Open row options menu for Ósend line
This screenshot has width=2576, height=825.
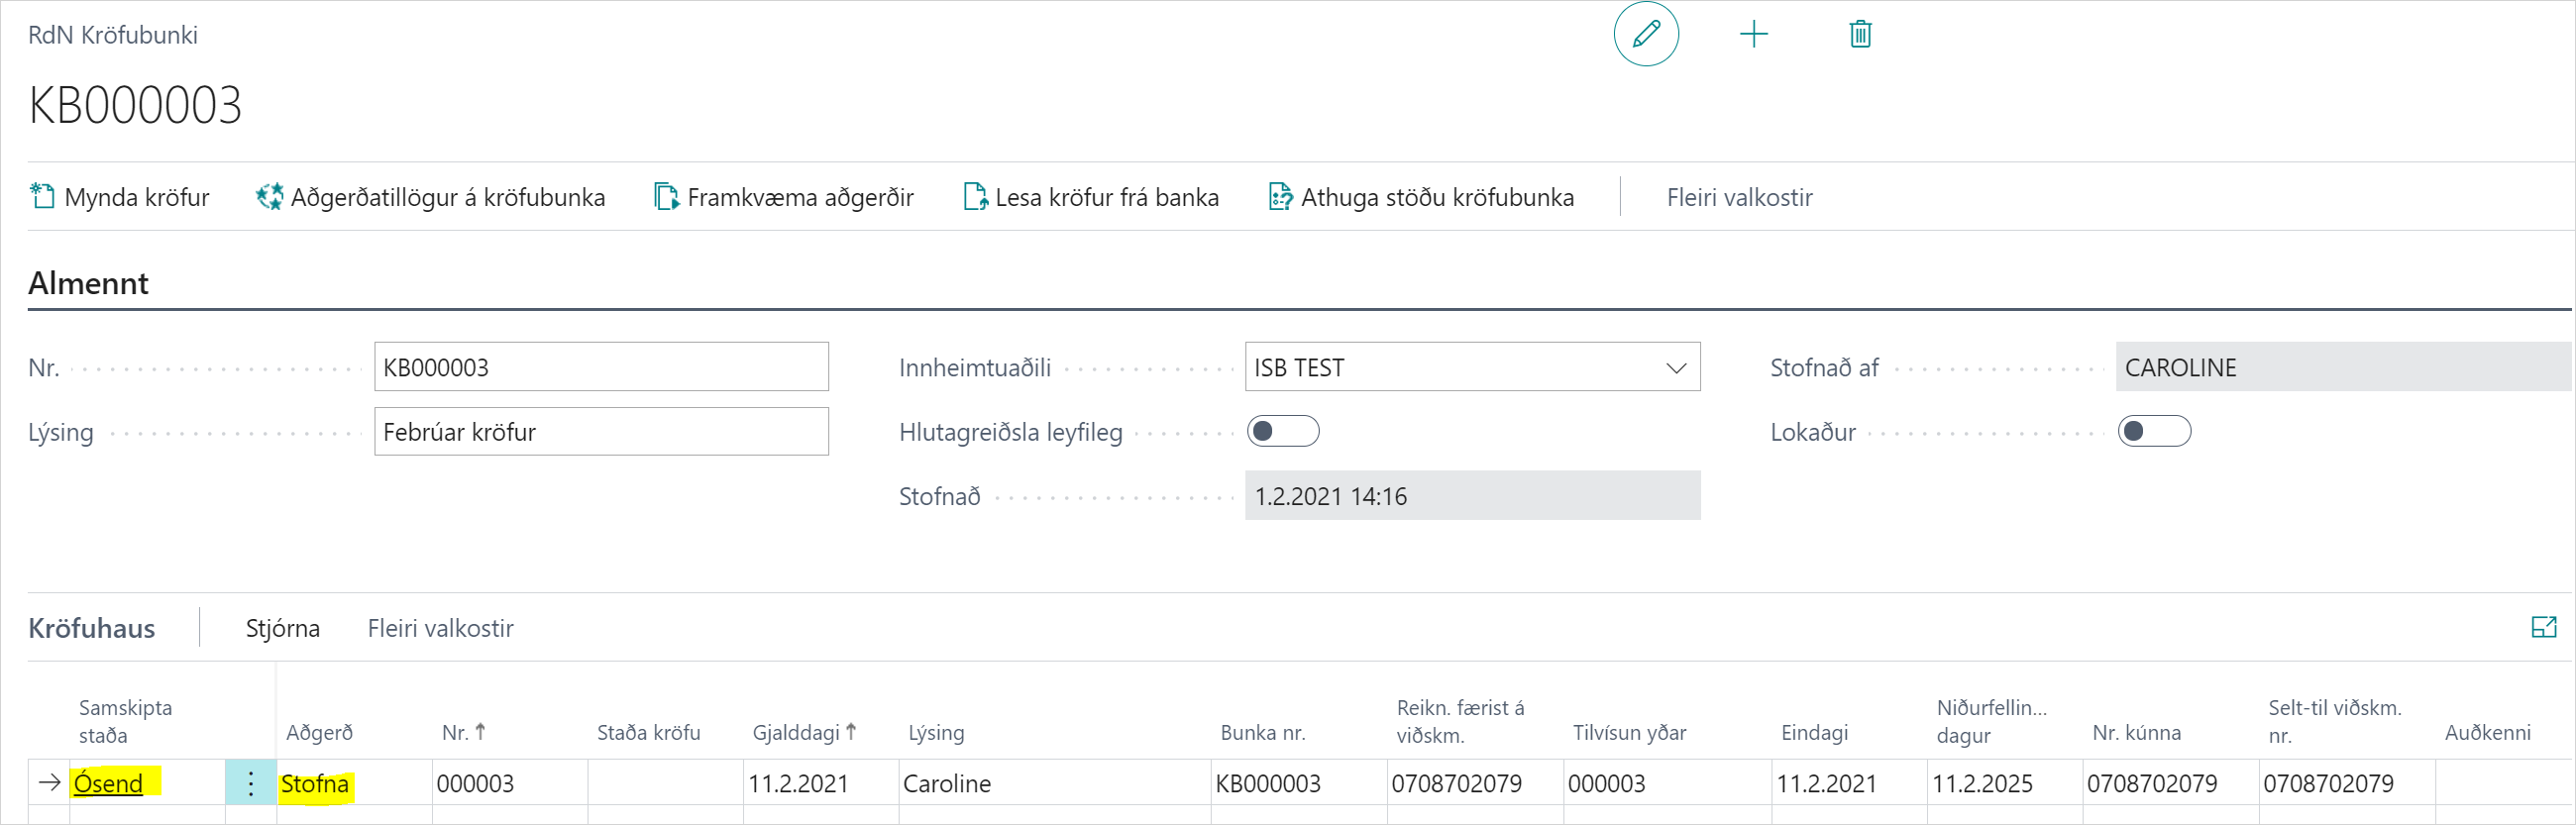tap(250, 783)
